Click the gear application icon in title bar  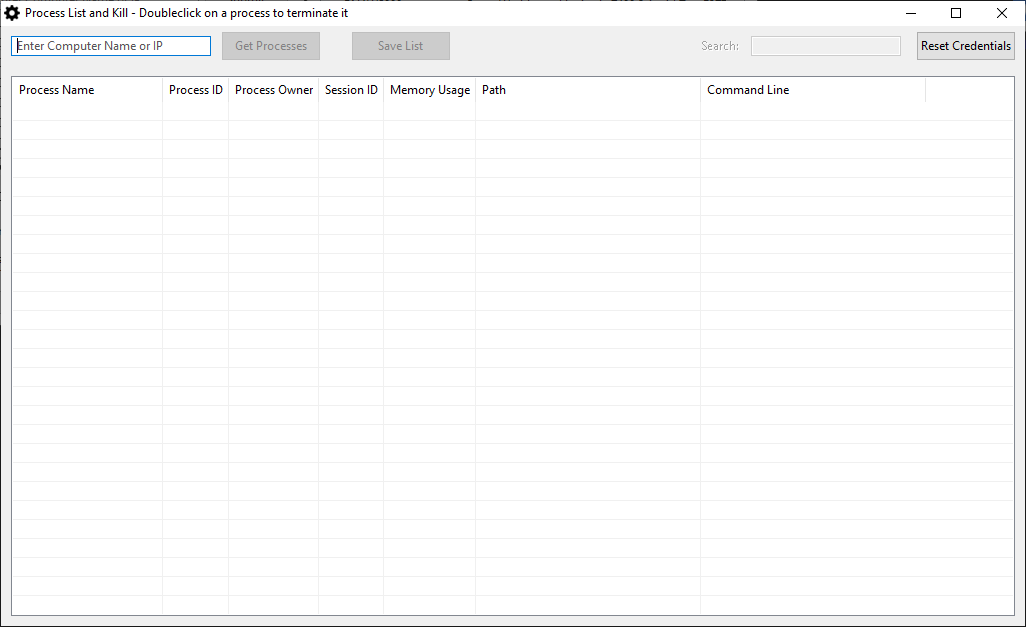tap(12, 13)
